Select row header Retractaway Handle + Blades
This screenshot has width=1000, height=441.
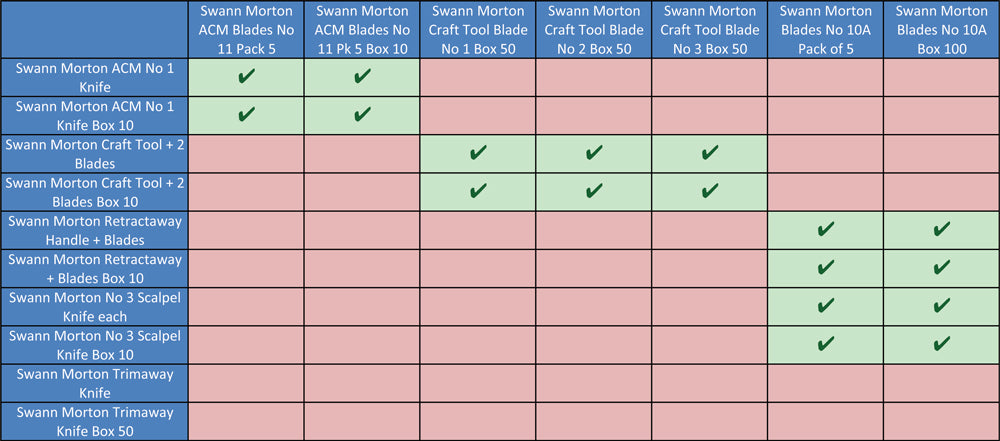[94, 230]
